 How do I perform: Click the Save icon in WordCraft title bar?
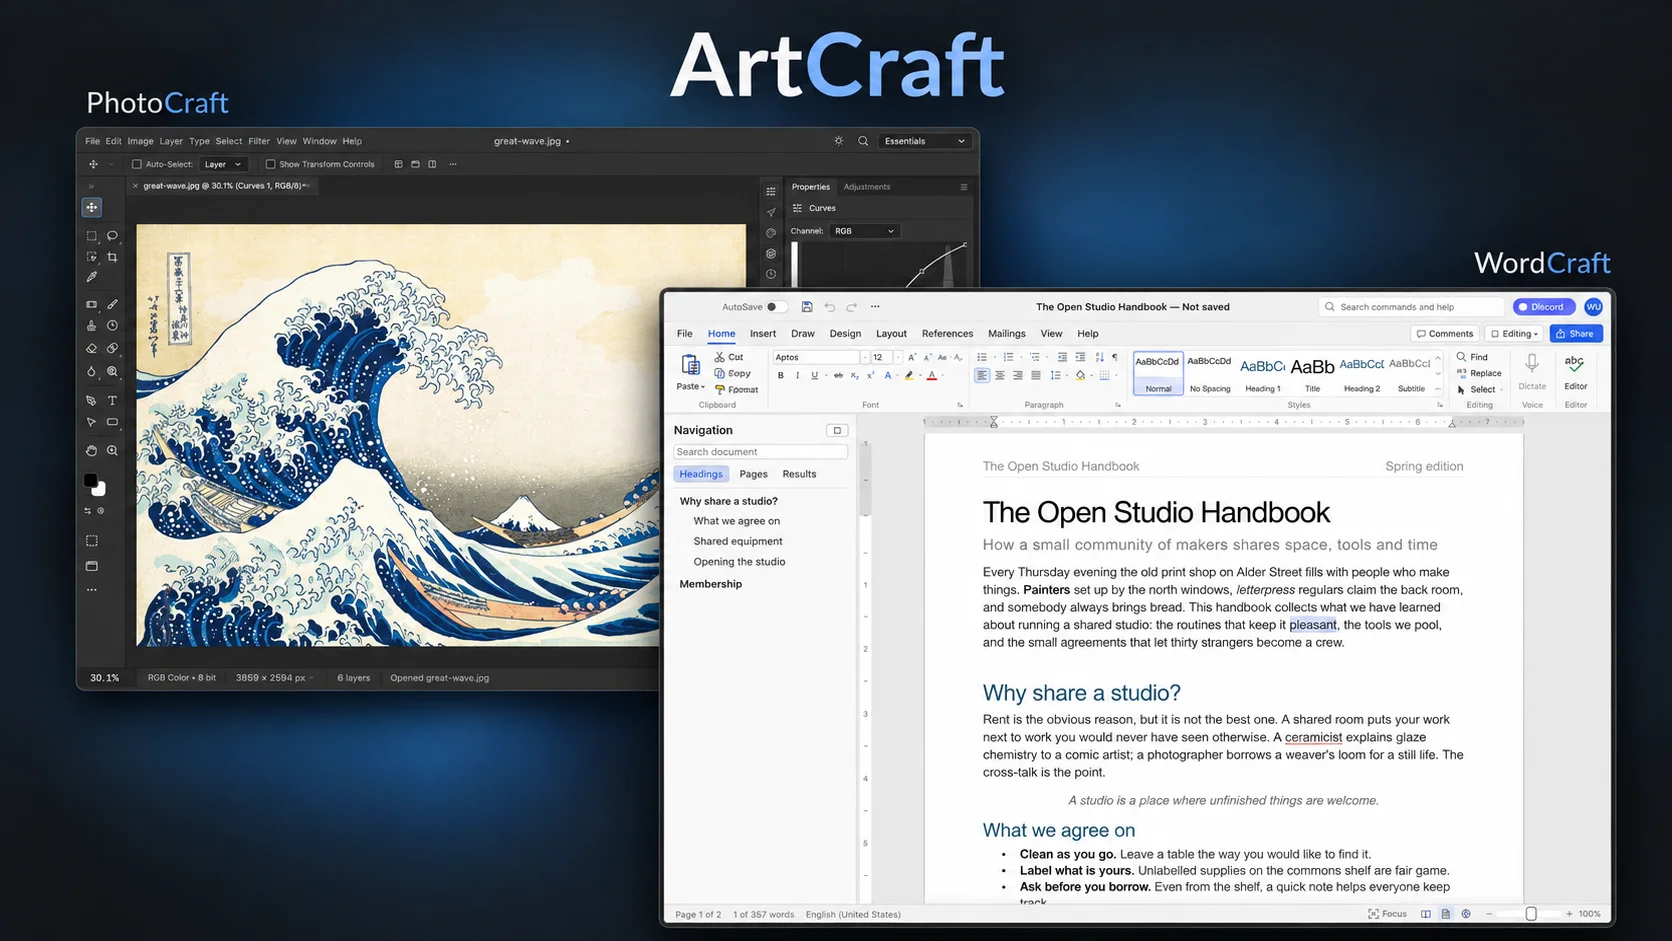click(807, 307)
